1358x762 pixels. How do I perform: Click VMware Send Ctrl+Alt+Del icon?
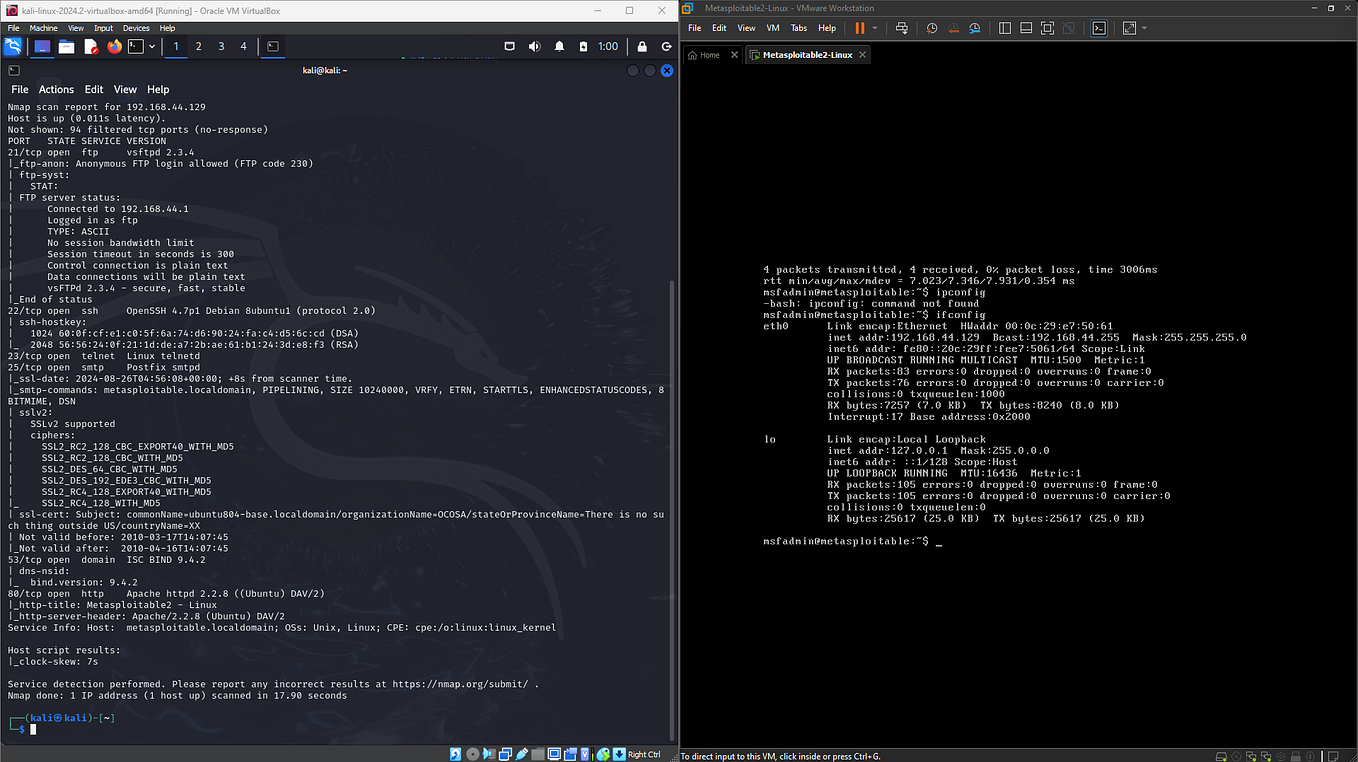(902, 28)
